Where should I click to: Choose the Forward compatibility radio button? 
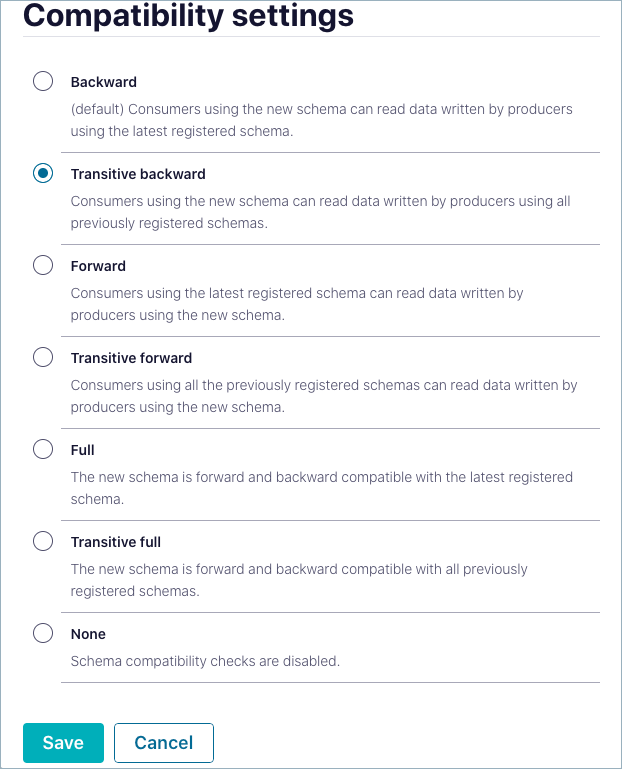coord(43,265)
